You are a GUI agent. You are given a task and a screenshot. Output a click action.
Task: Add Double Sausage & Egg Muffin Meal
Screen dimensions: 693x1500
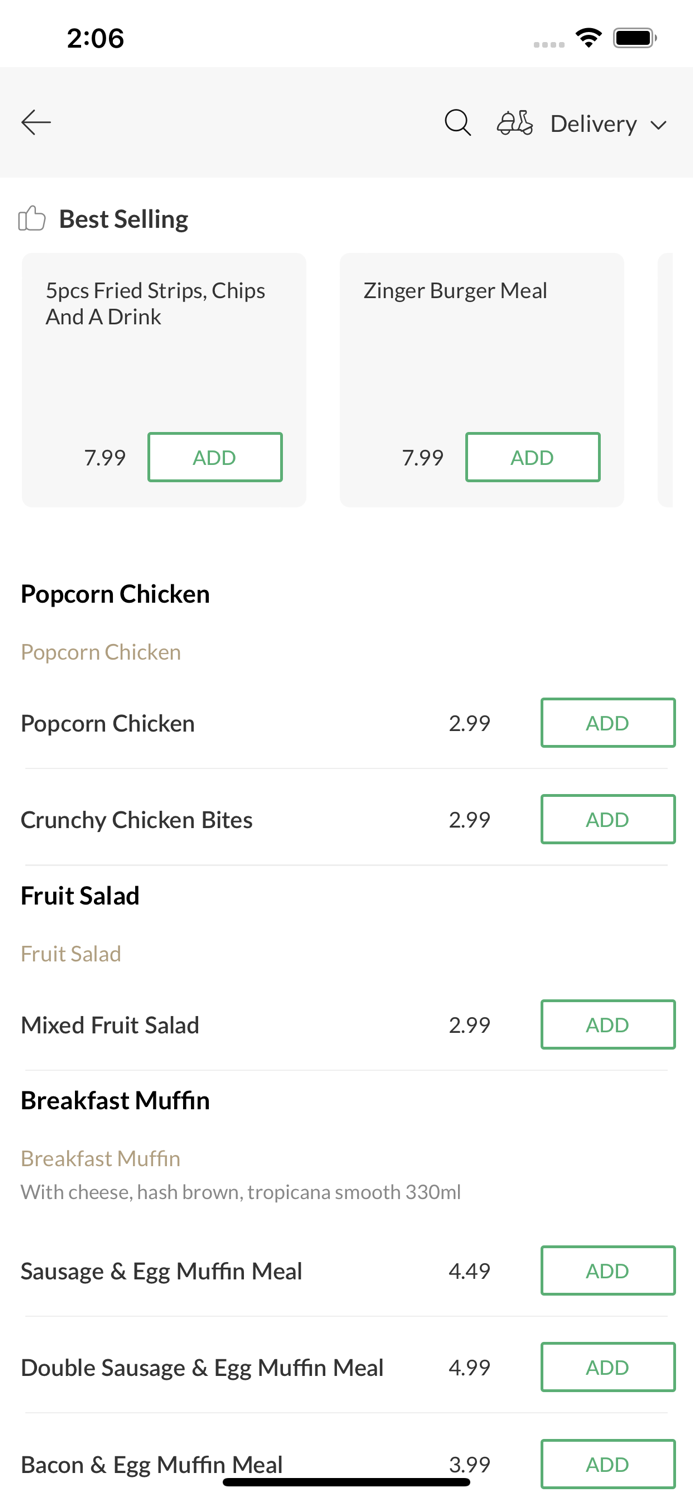[608, 1366]
